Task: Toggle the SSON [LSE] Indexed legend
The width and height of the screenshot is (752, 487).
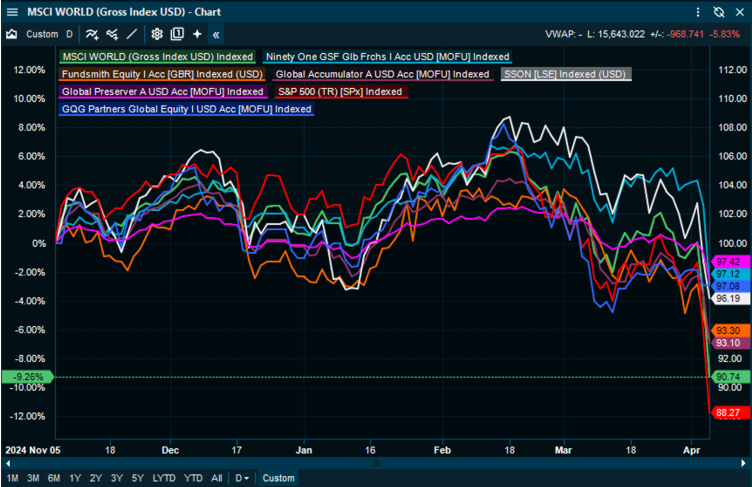Action: (565, 74)
